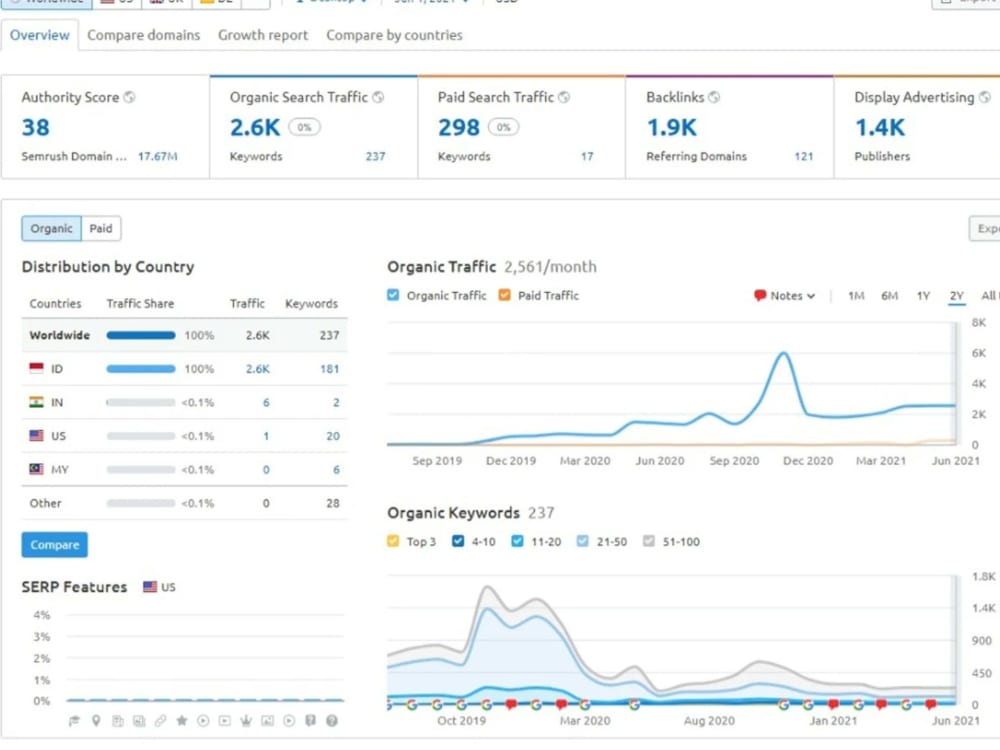This screenshot has width=1000, height=750.
Task: Open the 17 paid keywords link
Action: click(x=587, y=156)
